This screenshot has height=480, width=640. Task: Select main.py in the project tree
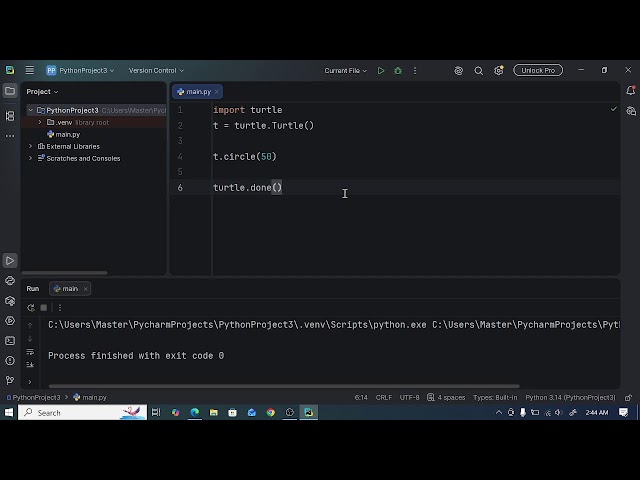pyautogui.click(x=64, y=134)
